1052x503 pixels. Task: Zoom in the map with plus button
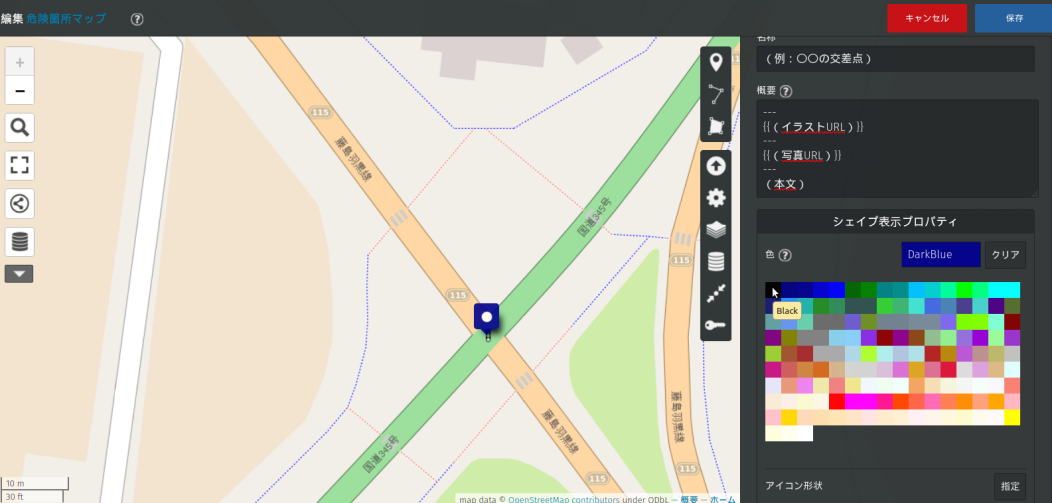tap(20, 62)
